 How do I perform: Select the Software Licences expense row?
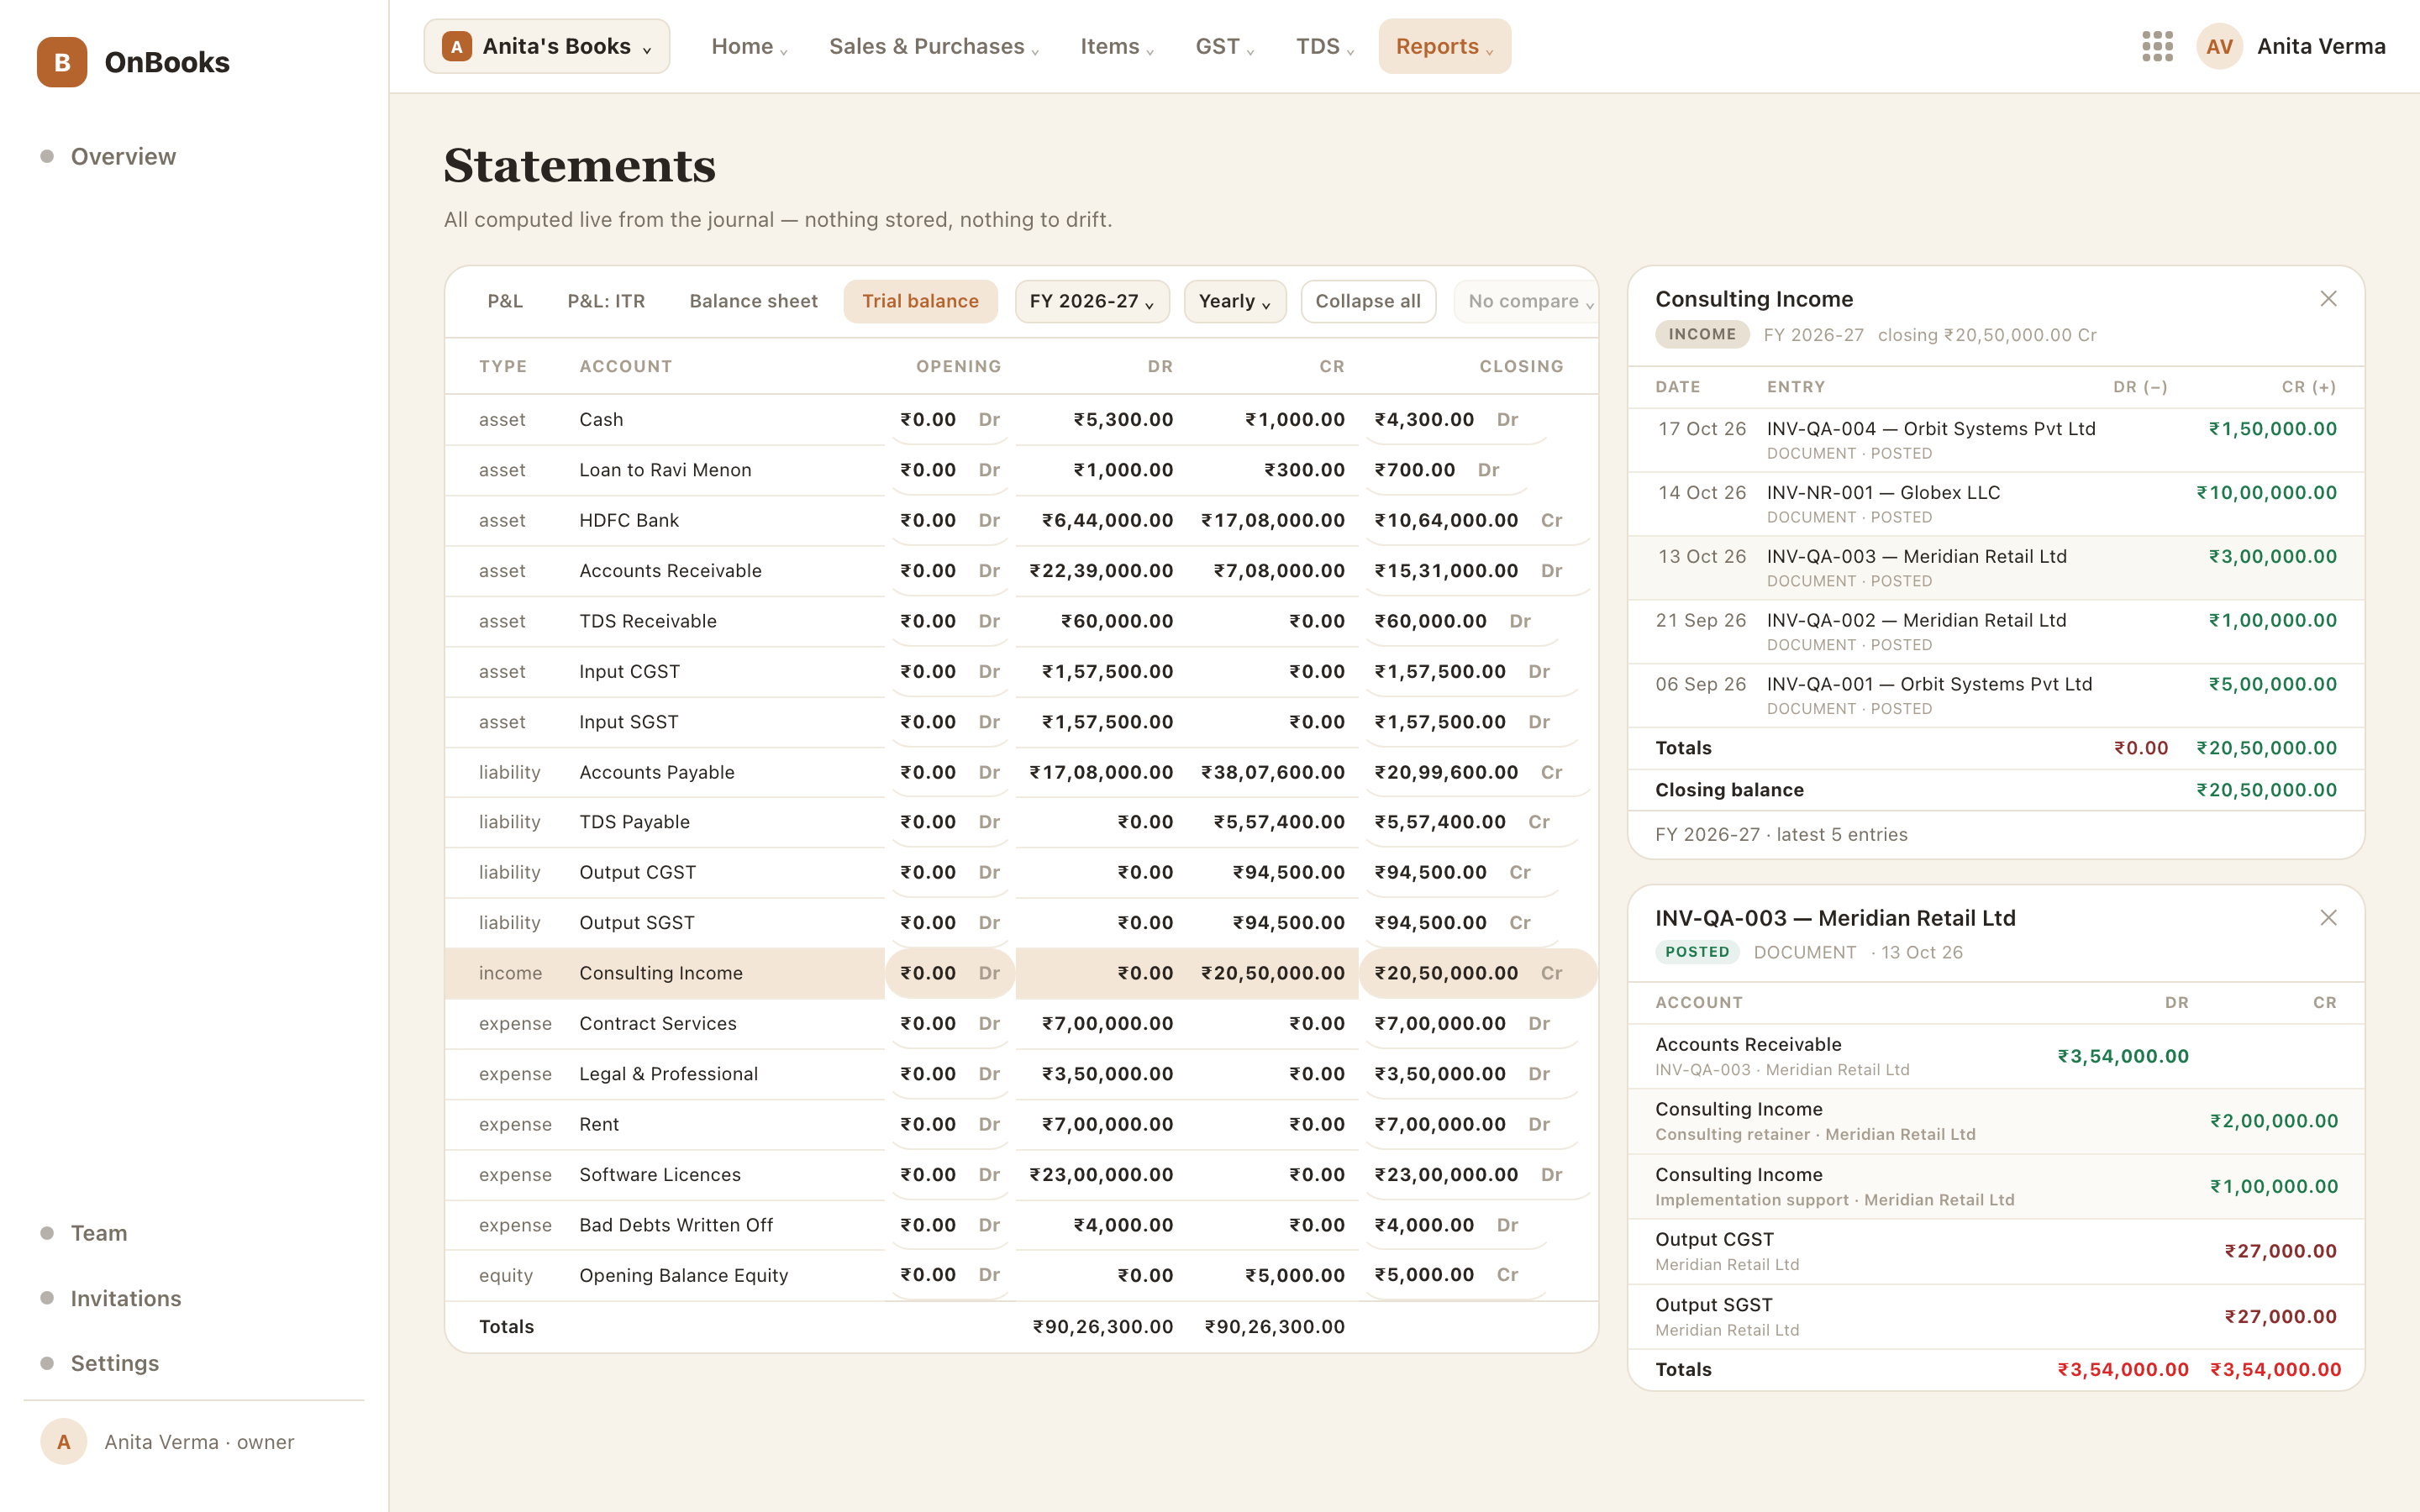(x=1021, y=1175)
